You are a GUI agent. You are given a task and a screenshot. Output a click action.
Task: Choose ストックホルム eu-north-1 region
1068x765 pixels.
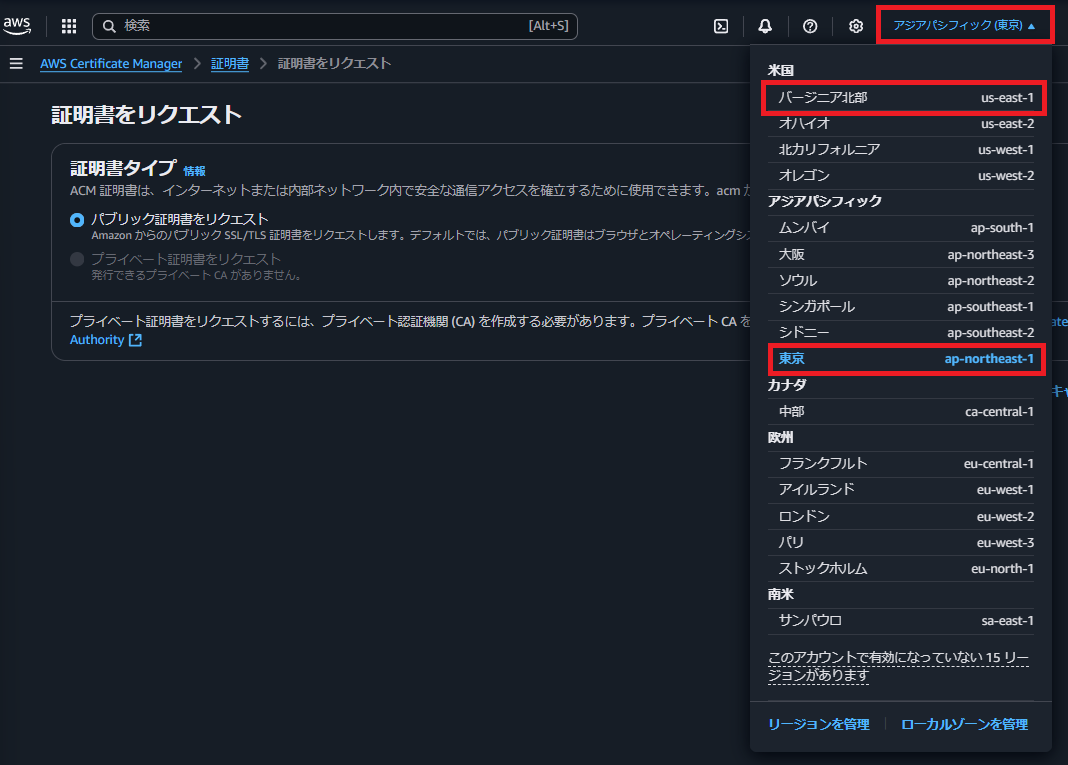tap(901, 568)
